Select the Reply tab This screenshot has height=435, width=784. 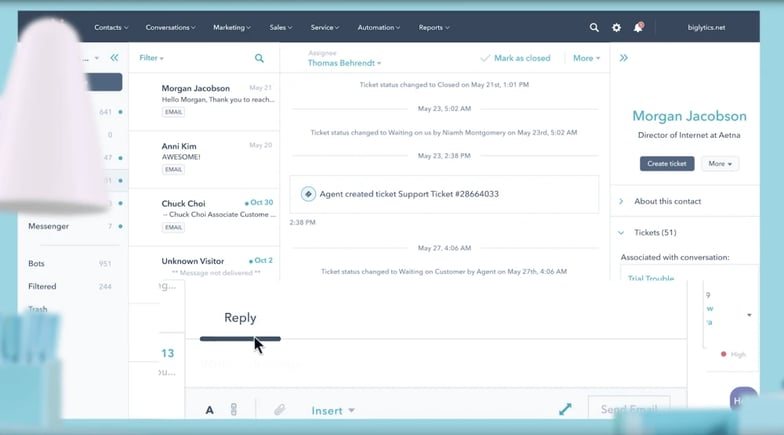(x=240, y=318)
